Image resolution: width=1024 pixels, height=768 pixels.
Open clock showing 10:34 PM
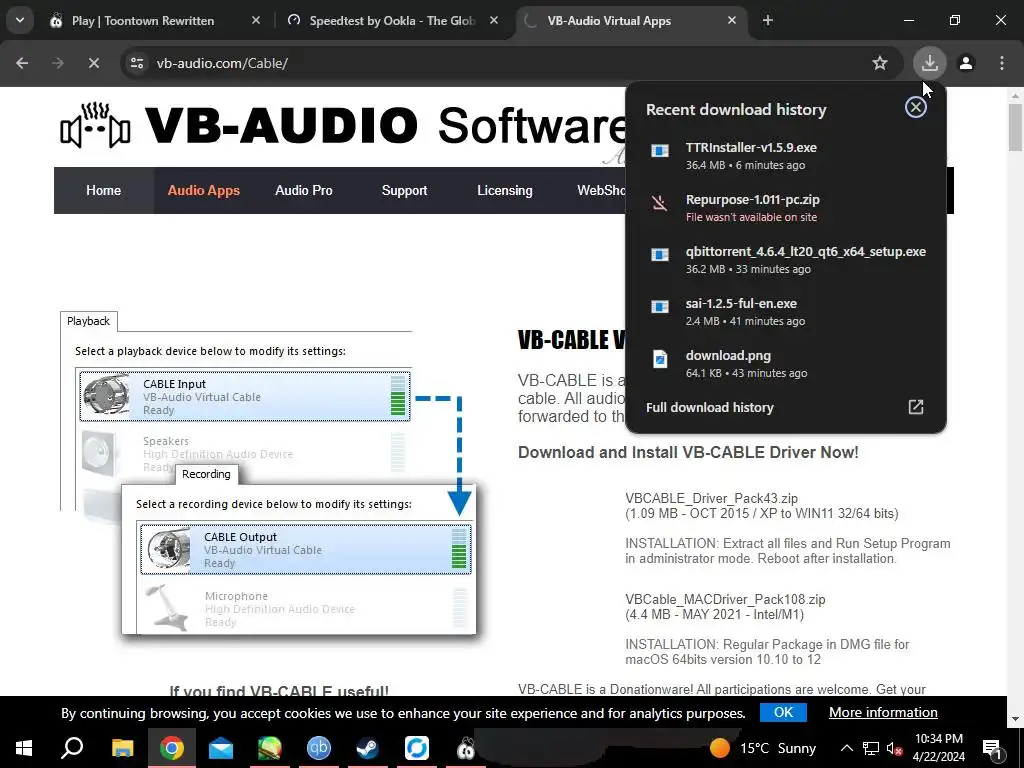[x=938, y=748]
